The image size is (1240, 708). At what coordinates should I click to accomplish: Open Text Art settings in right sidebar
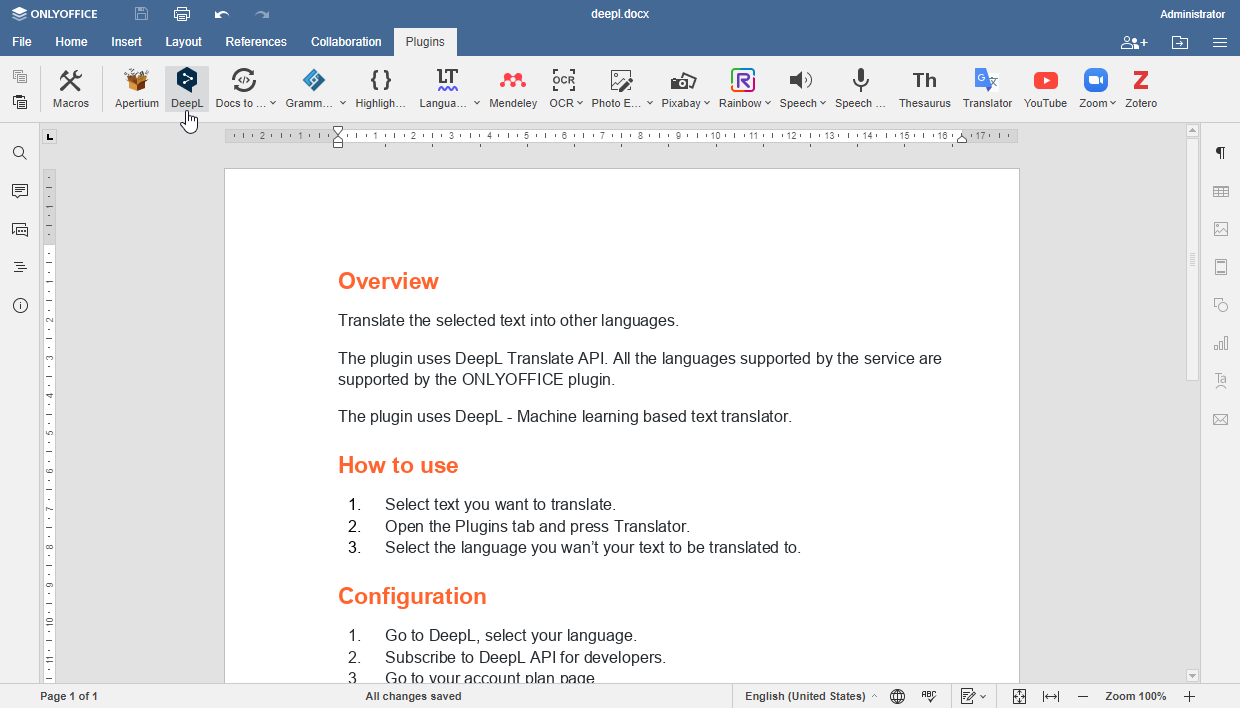tap(1221, 381)
